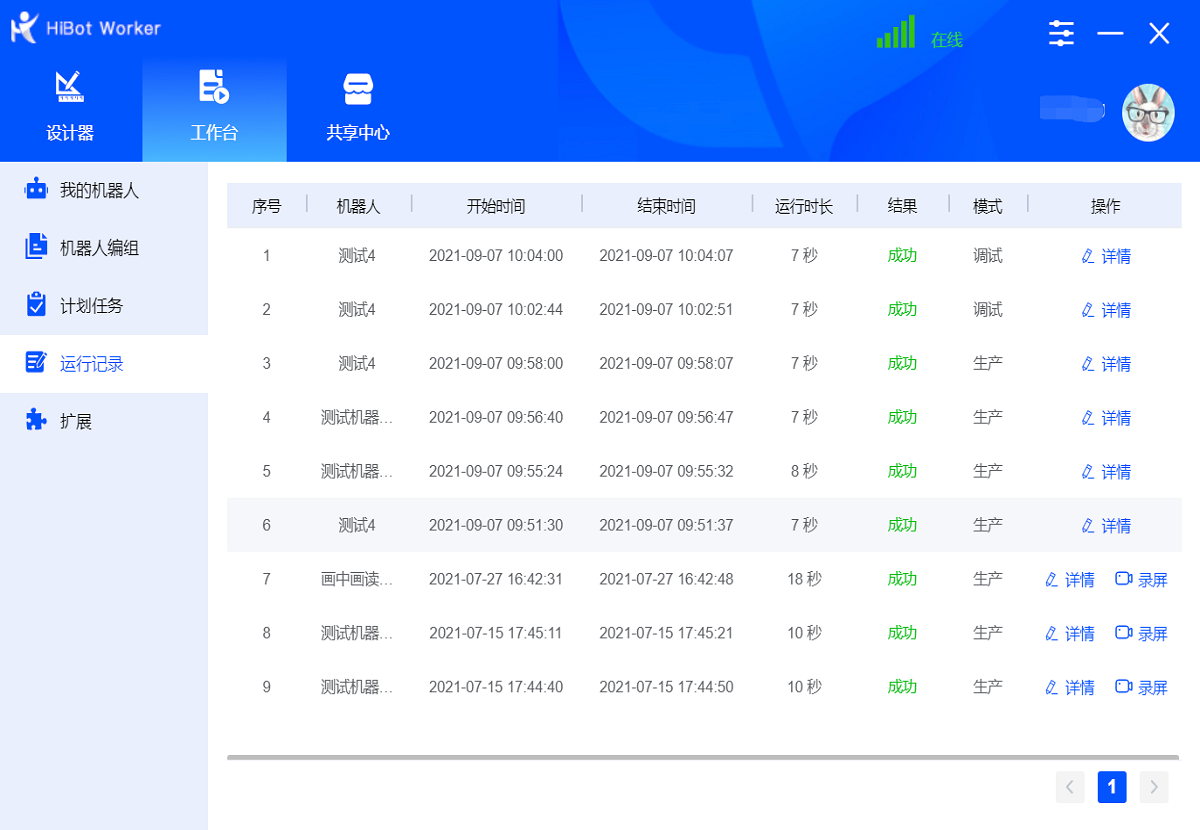Image resolution: width=1200 pixels, height=830 pixels.
Task: Click the rabbit user avatar
Action: tap(1147, 112)
